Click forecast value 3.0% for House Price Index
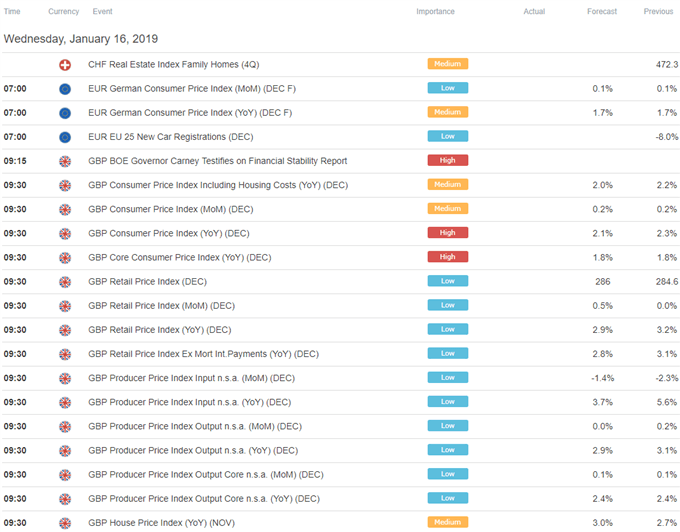Viewport: 680px width, 532px height. click(602, 523)
